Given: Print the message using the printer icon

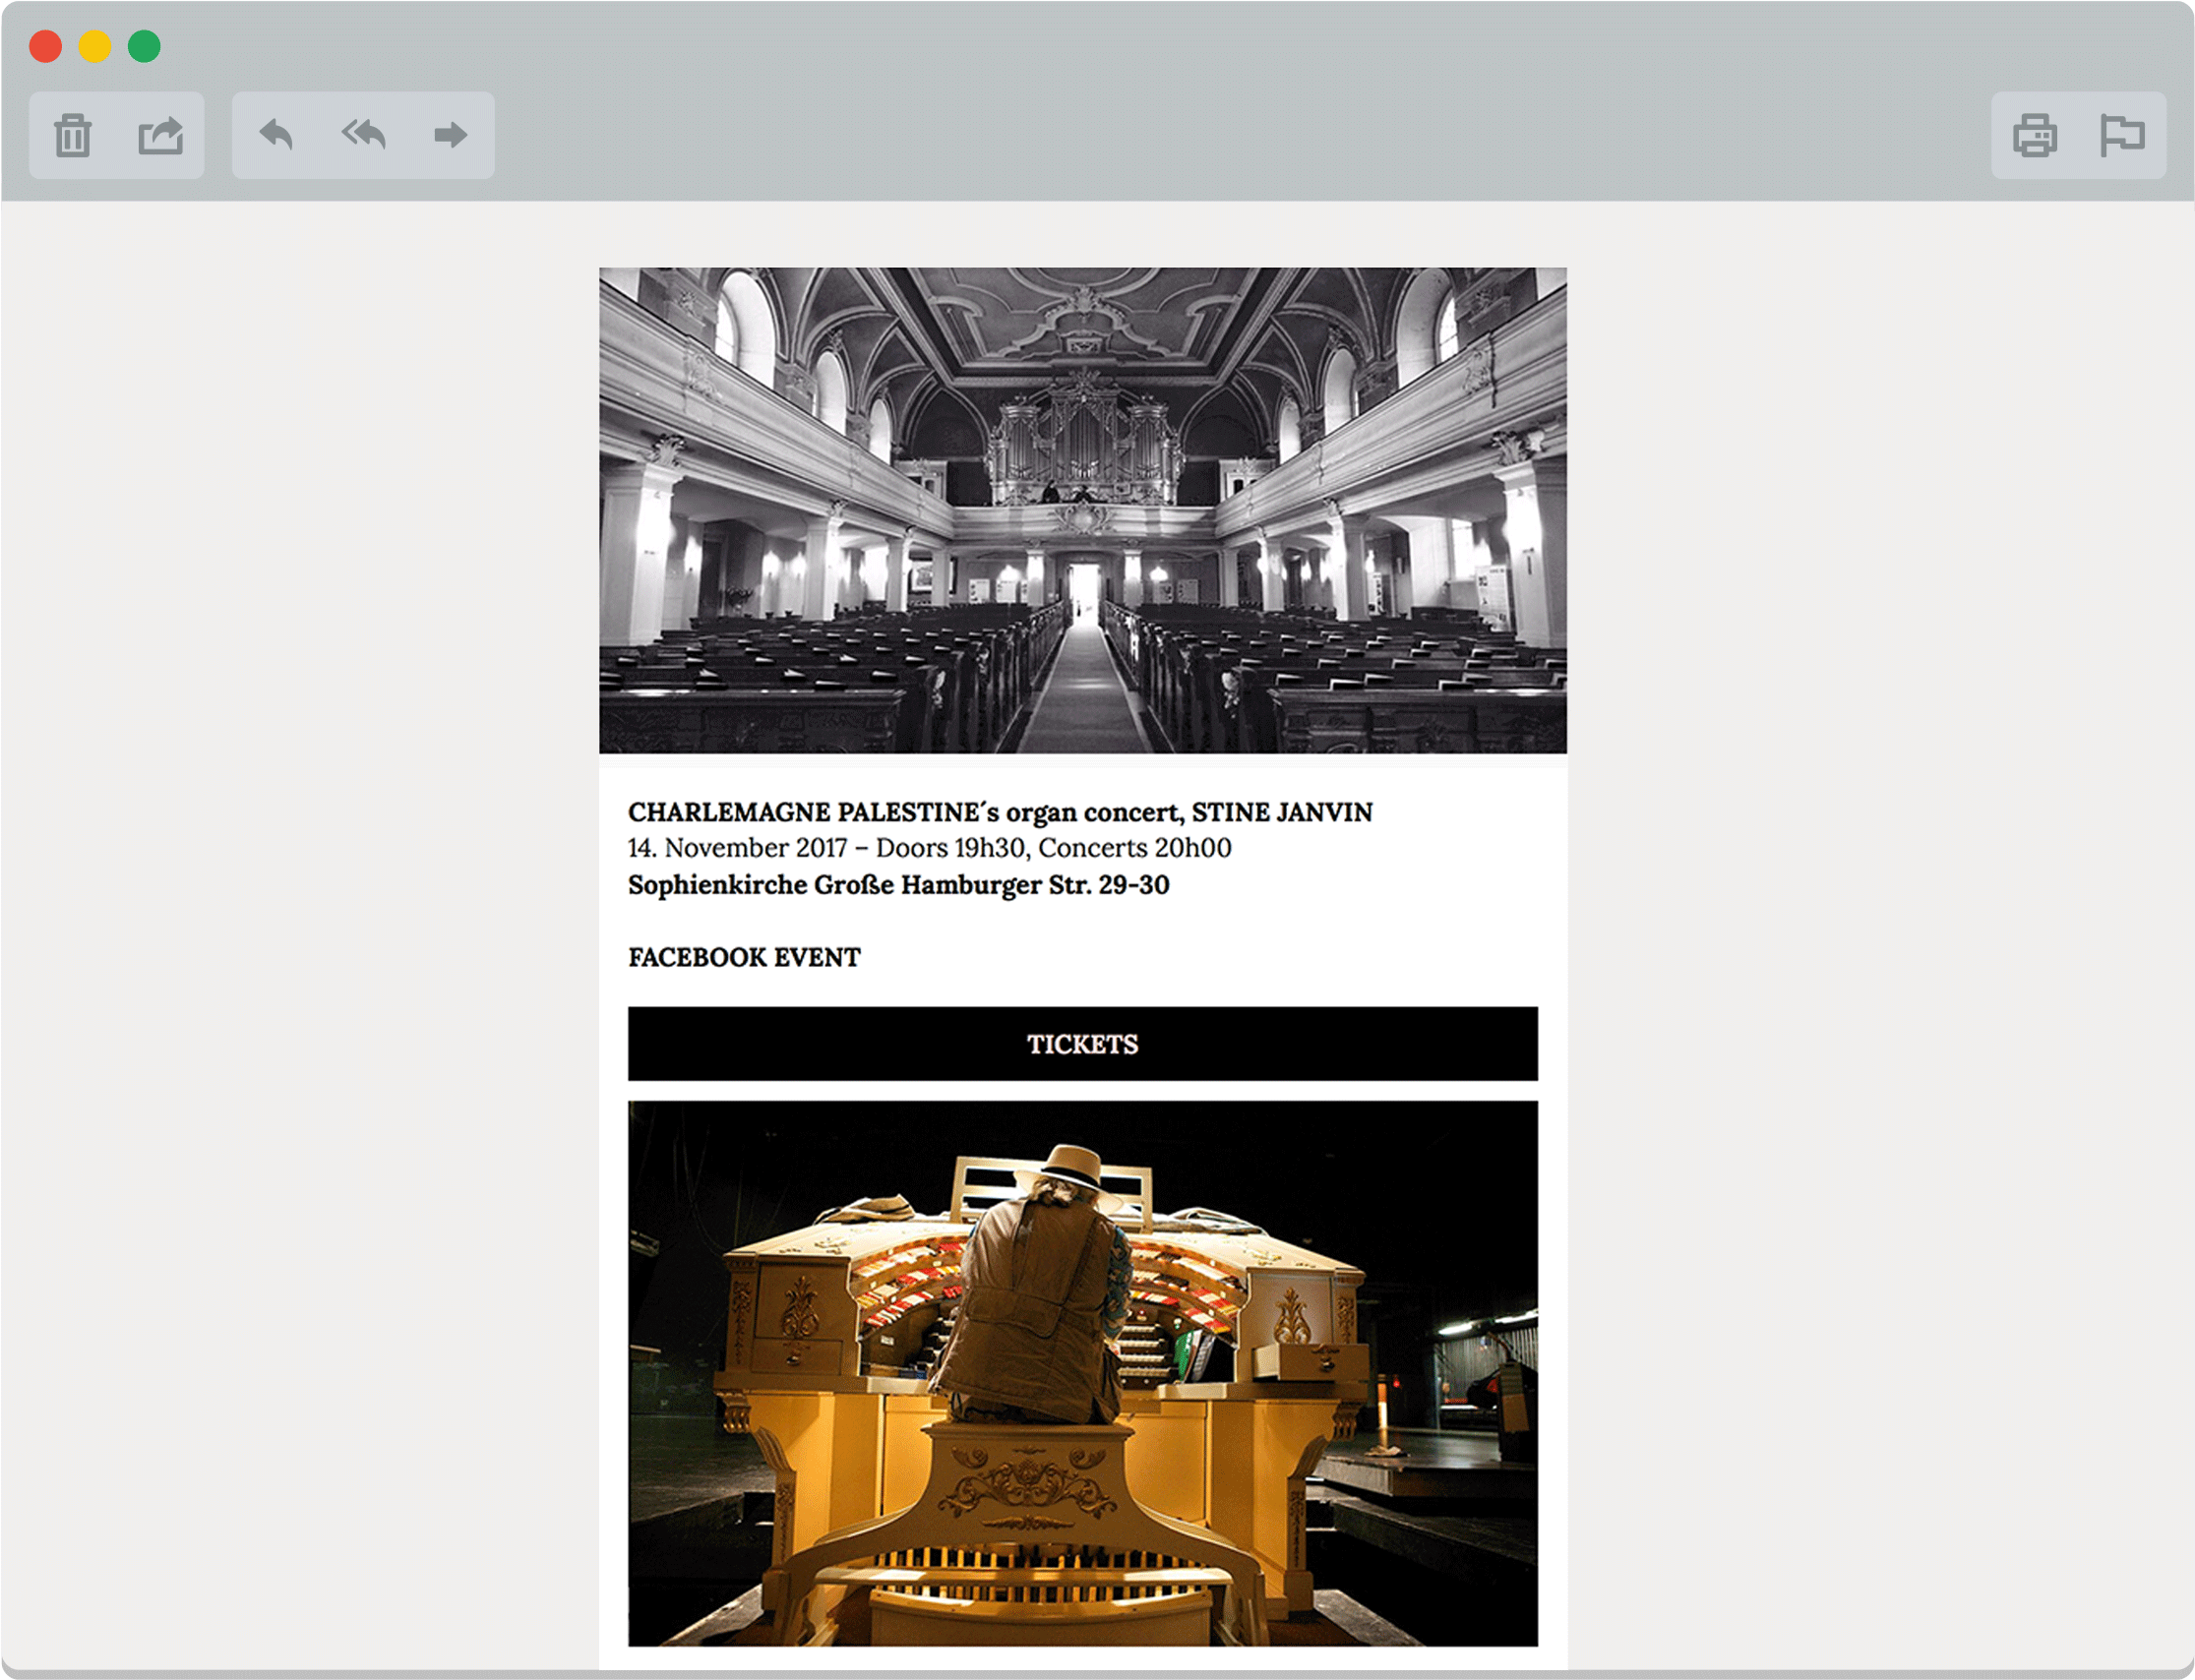Looking at the screenshot, I should pos(2035,134).
